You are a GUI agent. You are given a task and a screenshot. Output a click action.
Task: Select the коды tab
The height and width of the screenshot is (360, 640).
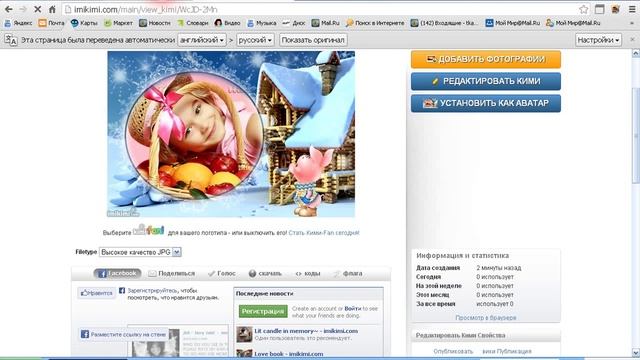[308, 273]
